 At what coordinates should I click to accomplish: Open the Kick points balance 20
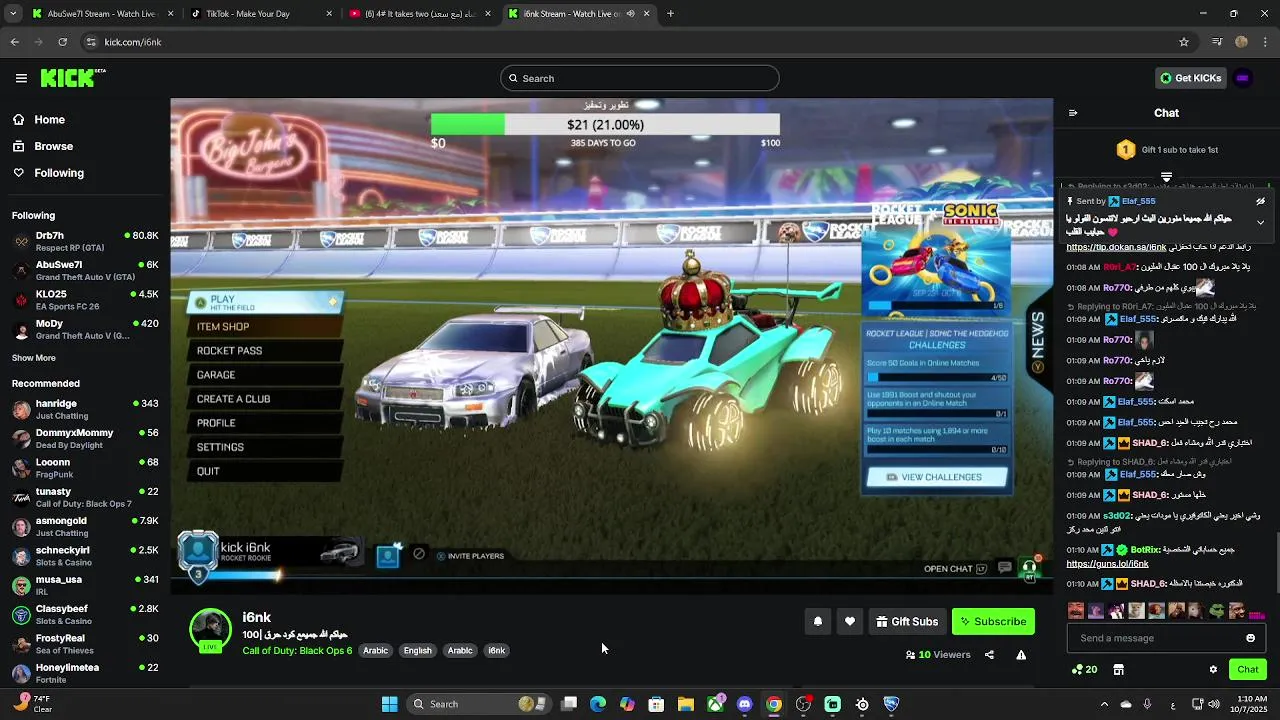pyautogui.click(x=1084, y=670)
